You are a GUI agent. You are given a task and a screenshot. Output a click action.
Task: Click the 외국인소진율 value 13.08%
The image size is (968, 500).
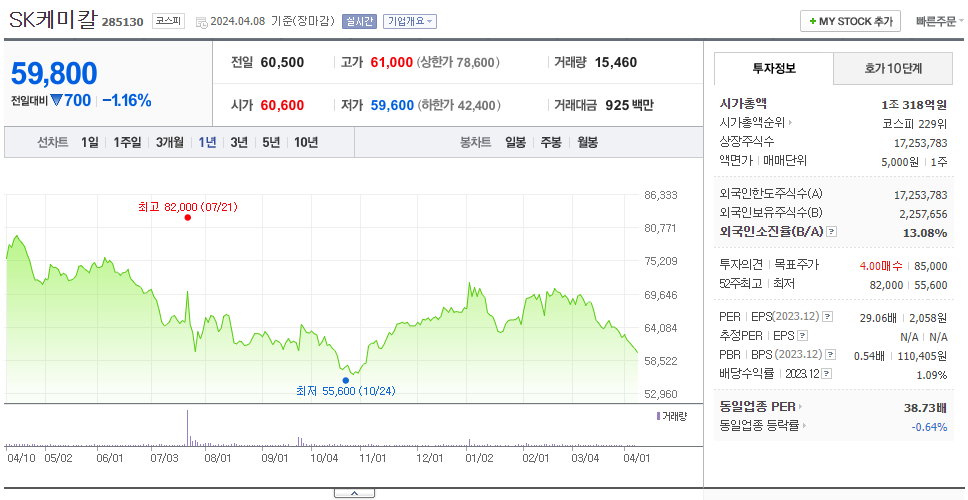925,233
